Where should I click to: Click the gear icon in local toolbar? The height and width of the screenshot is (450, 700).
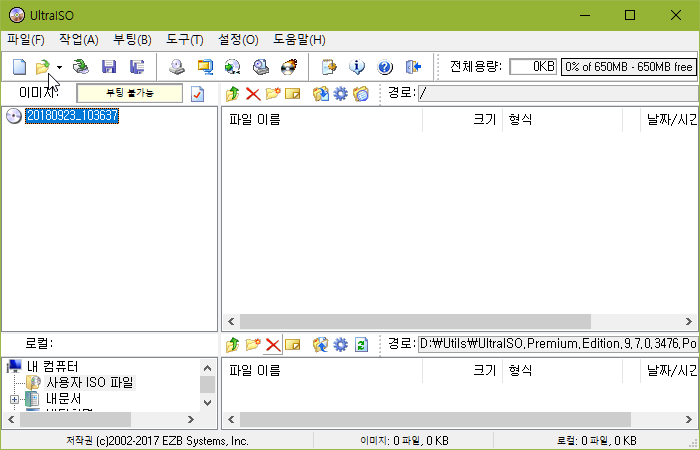341,345
